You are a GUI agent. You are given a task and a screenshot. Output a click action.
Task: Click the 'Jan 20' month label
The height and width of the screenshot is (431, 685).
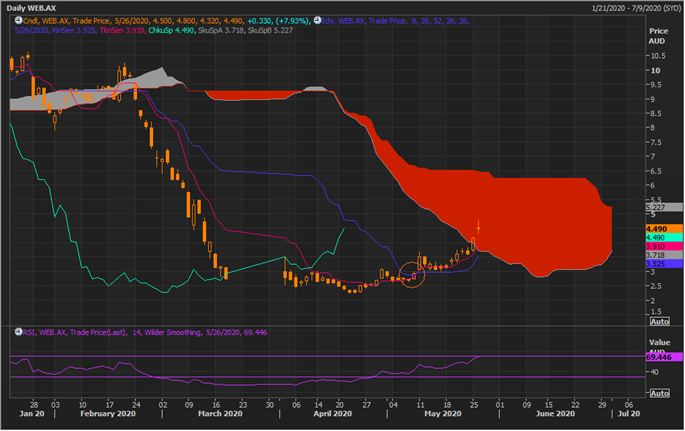pyautogui.click(x=32, y=414)
